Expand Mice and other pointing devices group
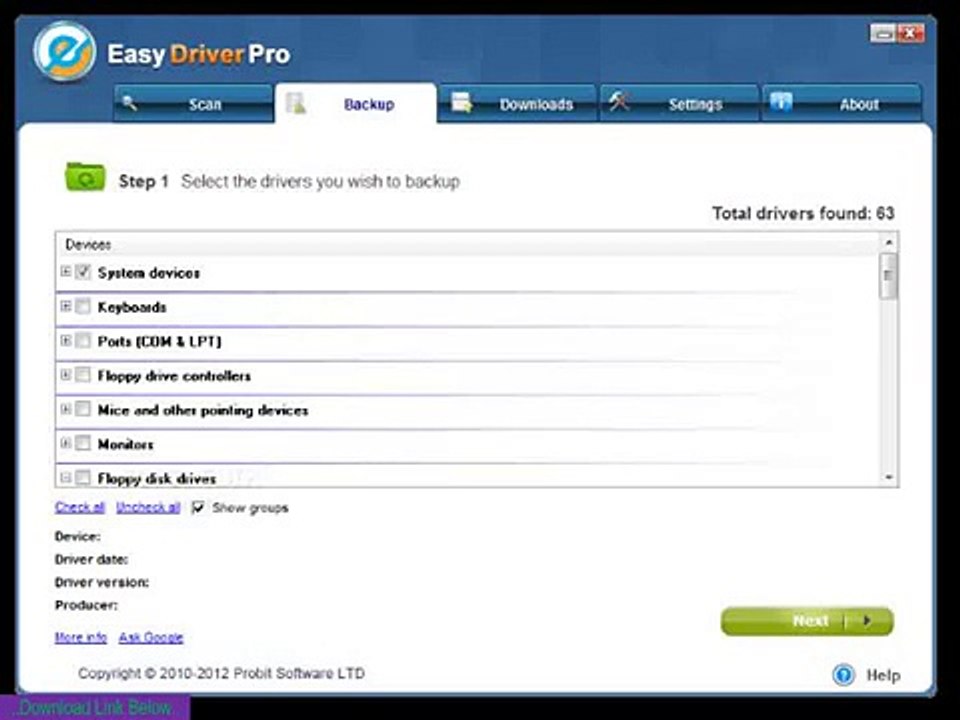The width and height of the screenshot is (960, 720). (x=66, y=408)
